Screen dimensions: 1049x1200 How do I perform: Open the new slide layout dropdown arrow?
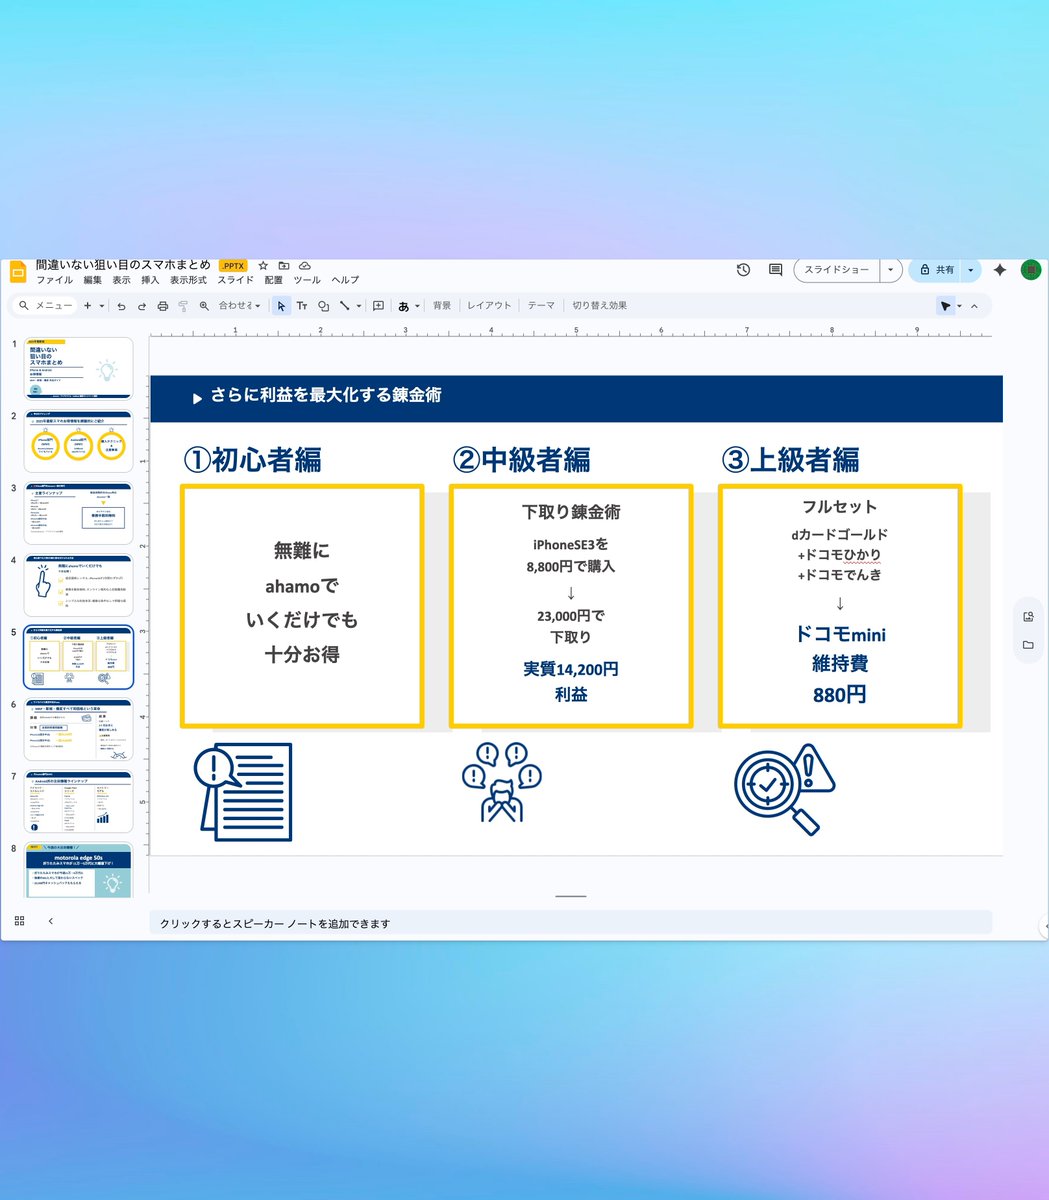coord(101,306)
